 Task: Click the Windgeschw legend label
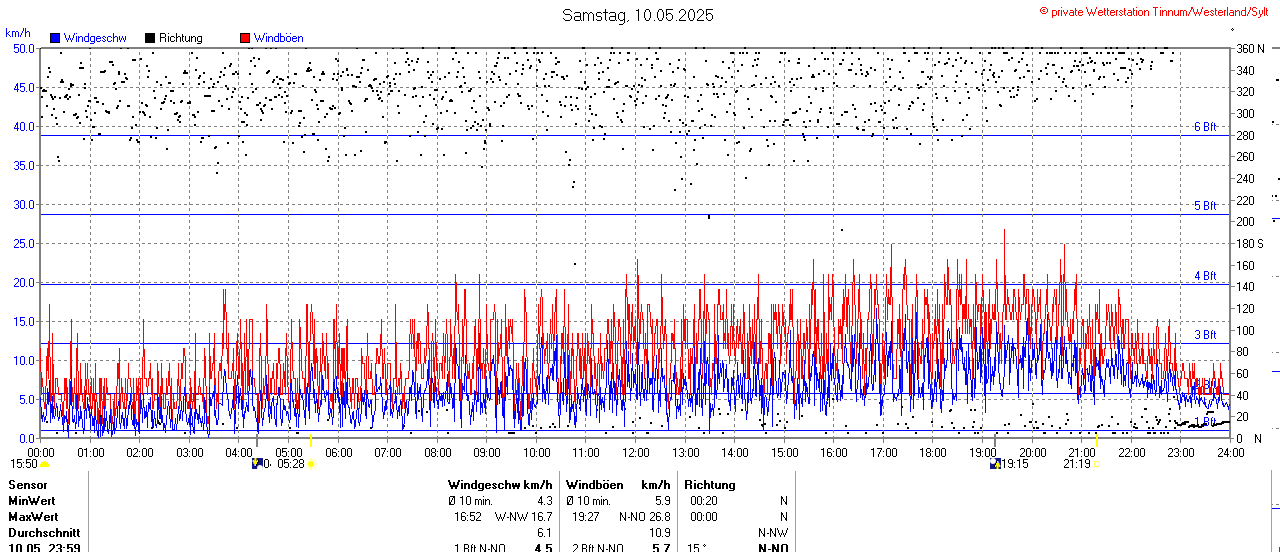pos(95,38)
